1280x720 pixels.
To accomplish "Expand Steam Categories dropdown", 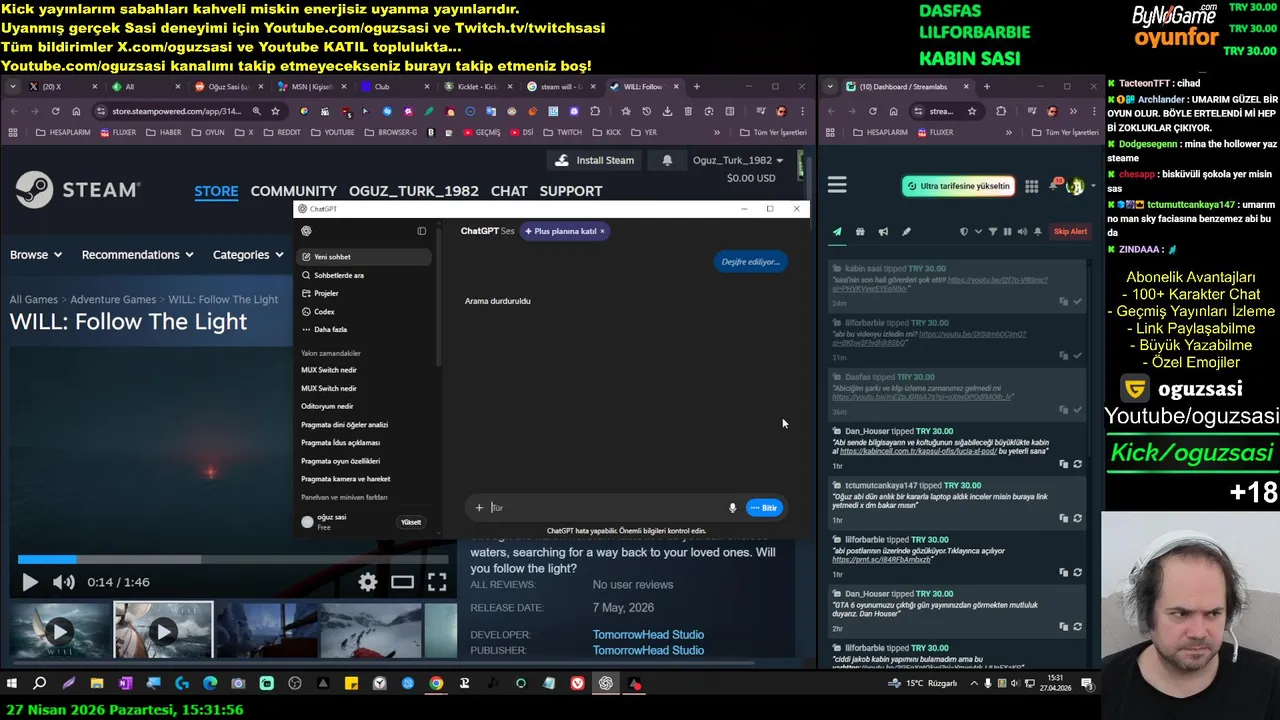I will [247, 255].
